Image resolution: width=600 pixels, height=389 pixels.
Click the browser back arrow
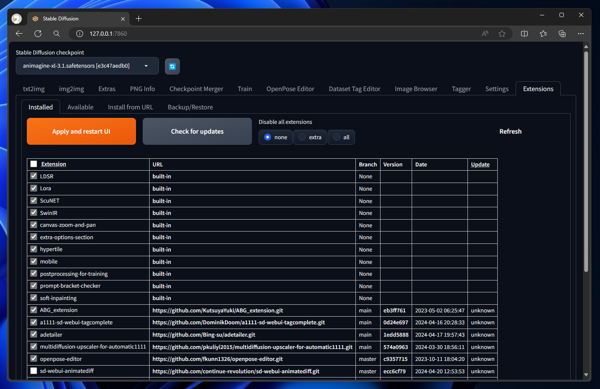(x=19, y=34)
